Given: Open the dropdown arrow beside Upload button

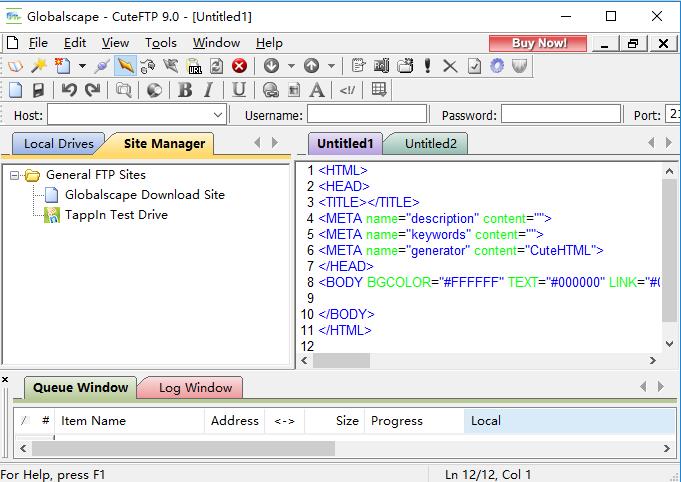Looking at the screenshot, I should coord(331,66).
